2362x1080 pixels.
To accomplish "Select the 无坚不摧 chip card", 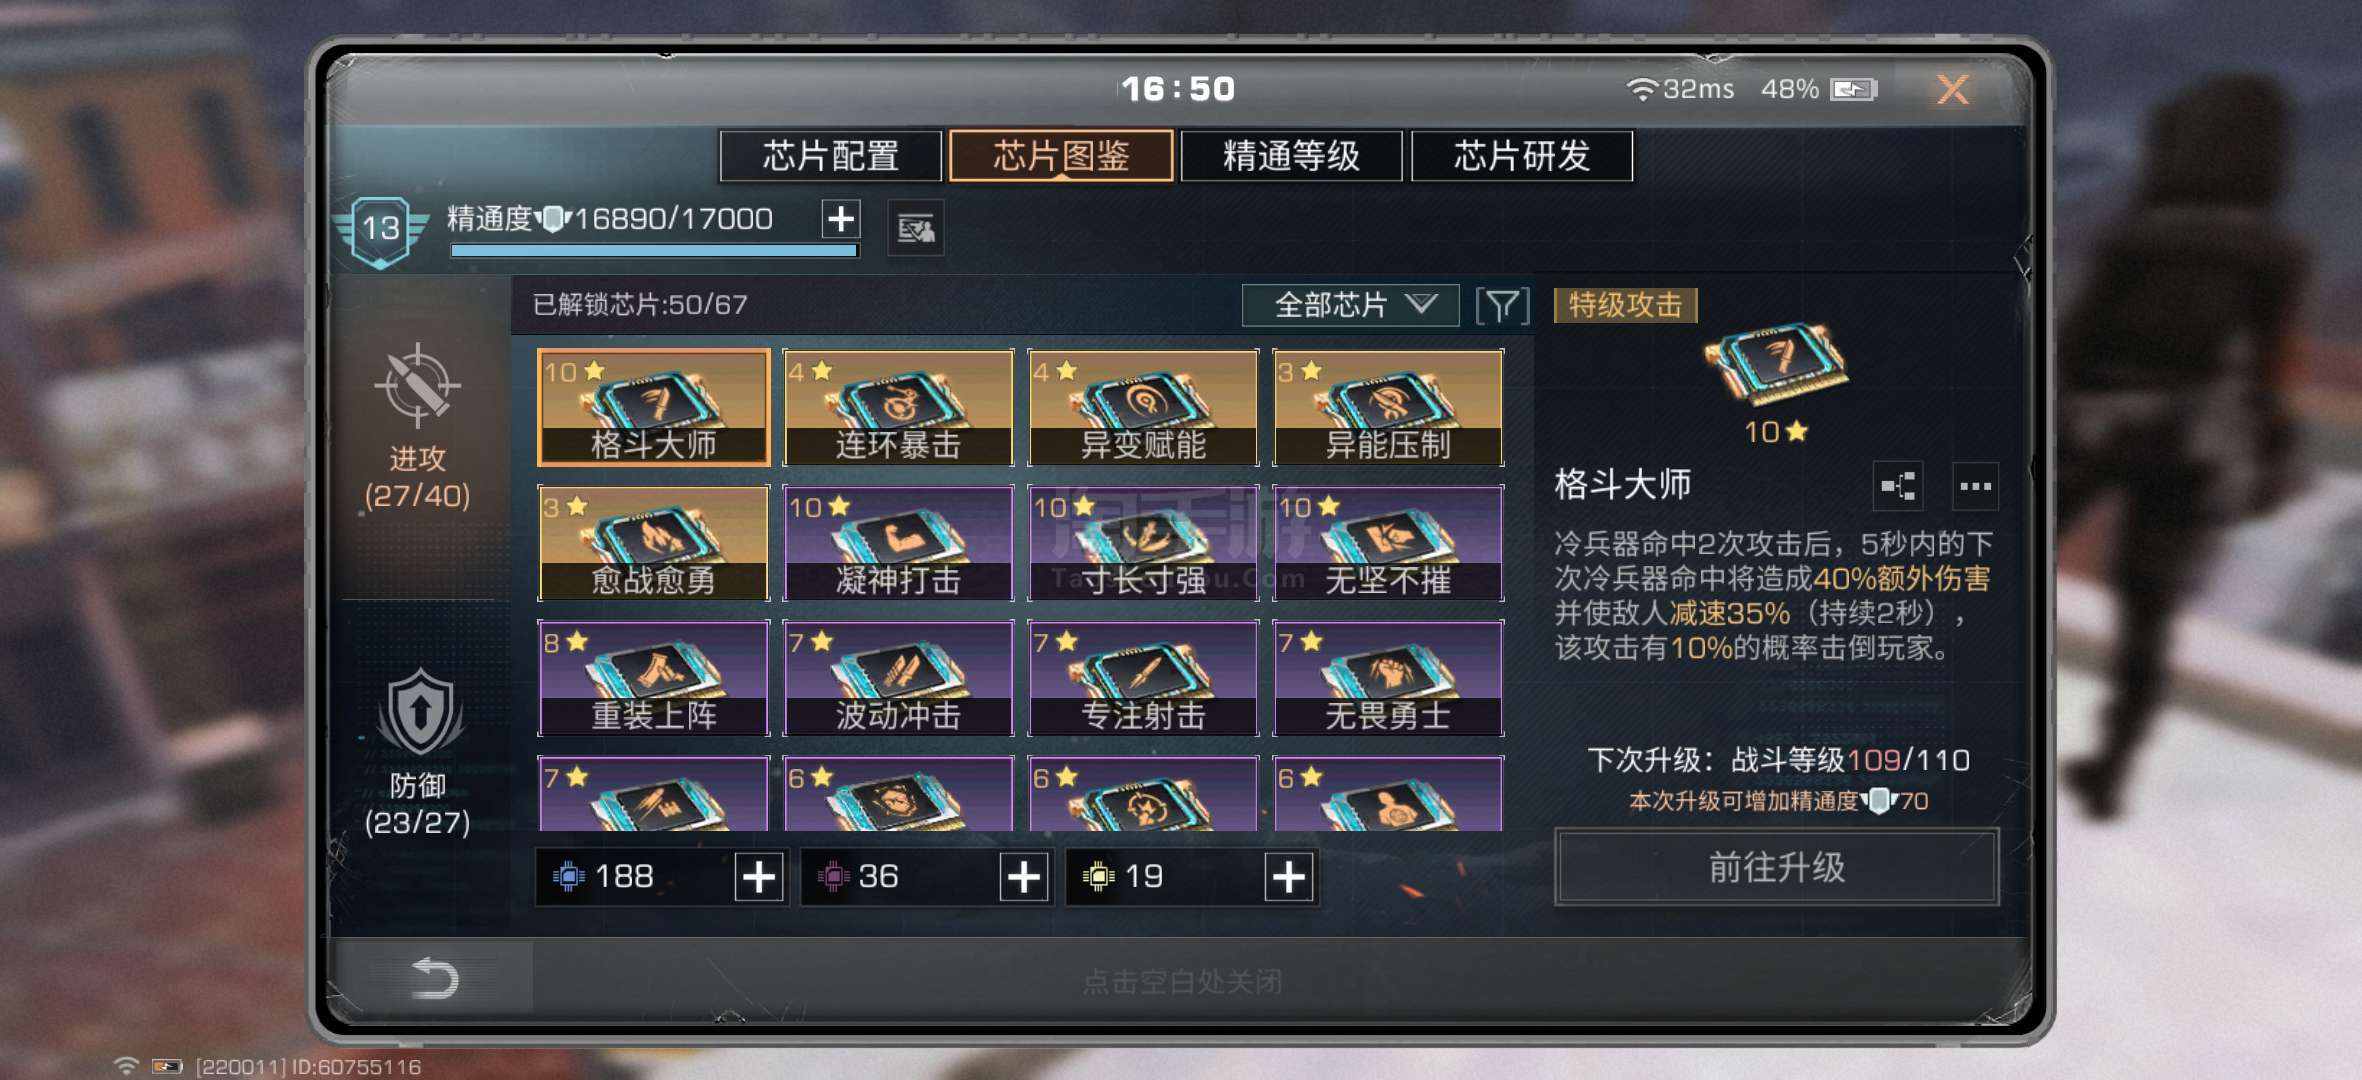I will (x=1388, y=543).
